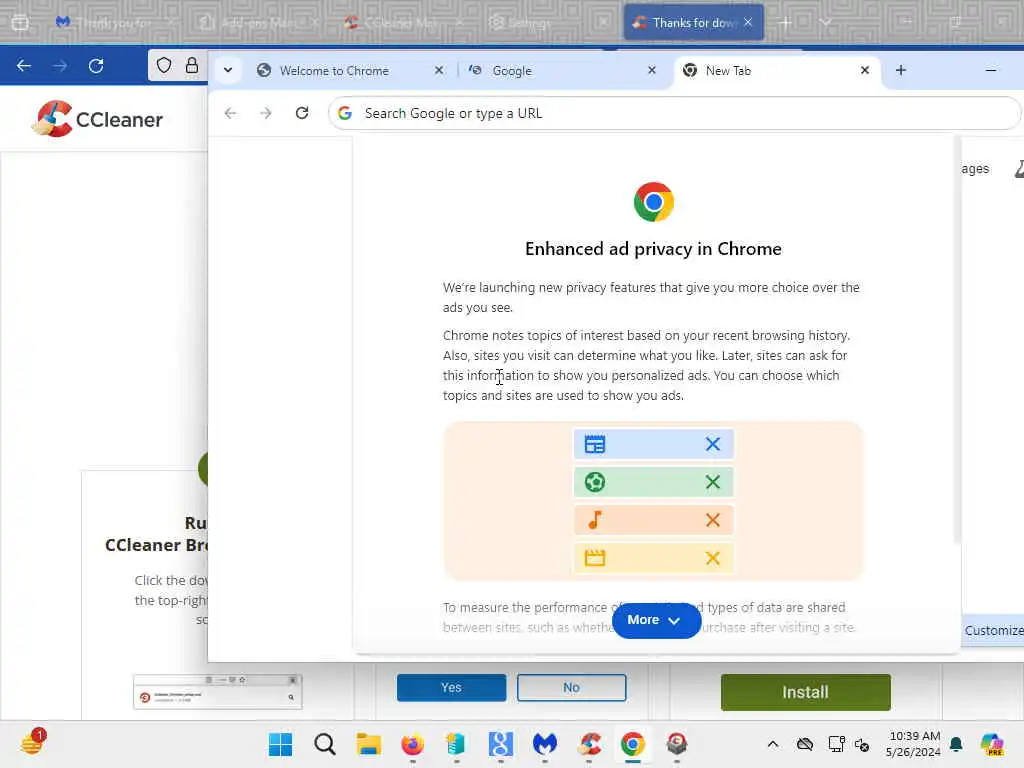Open File Explorer from taskbar
This screenshot has height=768, width=1024.
[368, 744]
